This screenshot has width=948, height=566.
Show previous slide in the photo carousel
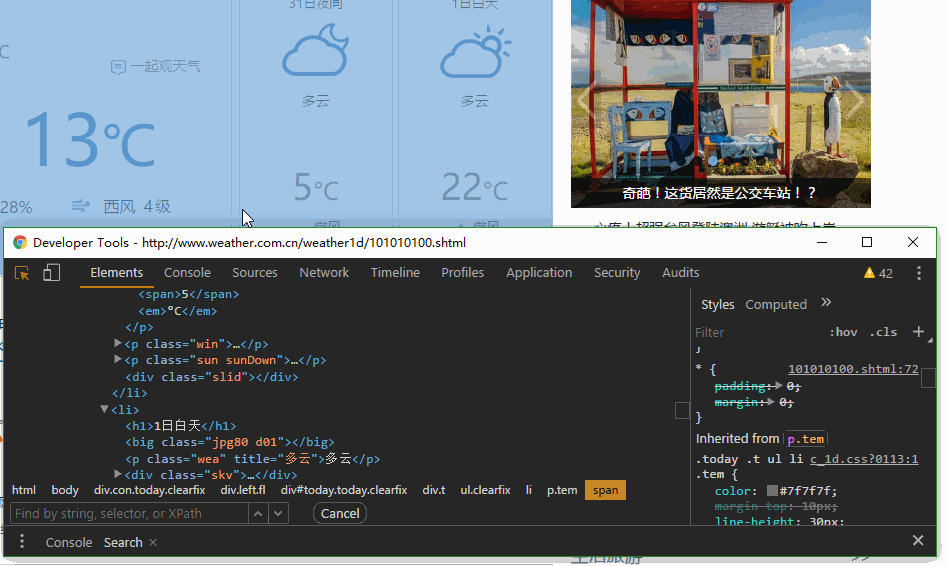click(587, 100)
